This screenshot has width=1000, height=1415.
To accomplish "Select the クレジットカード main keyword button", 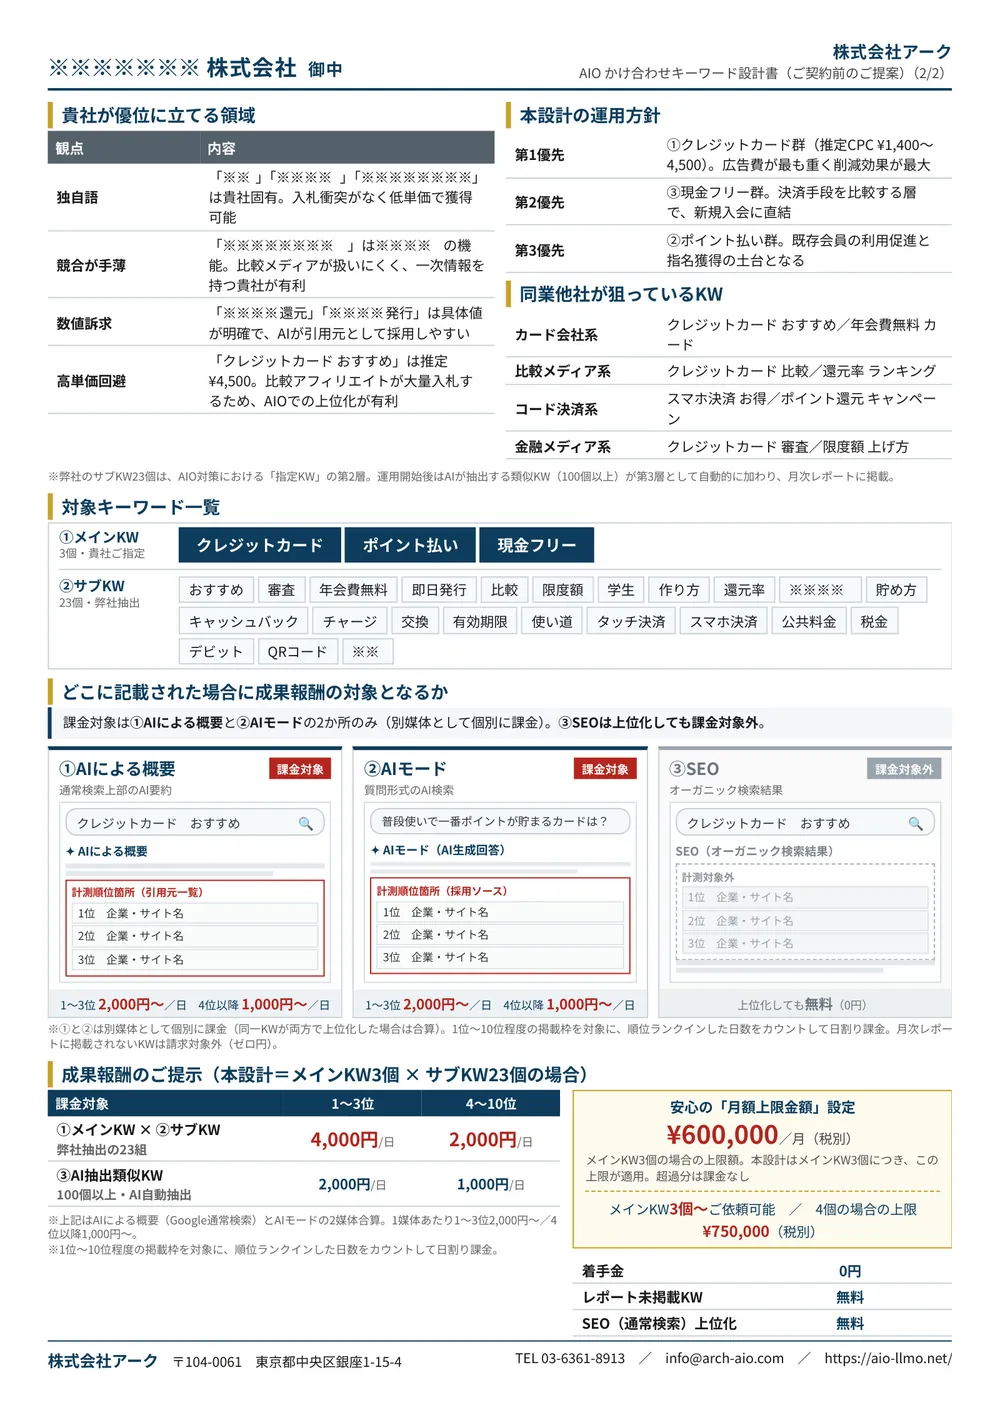I will [260, 545].
